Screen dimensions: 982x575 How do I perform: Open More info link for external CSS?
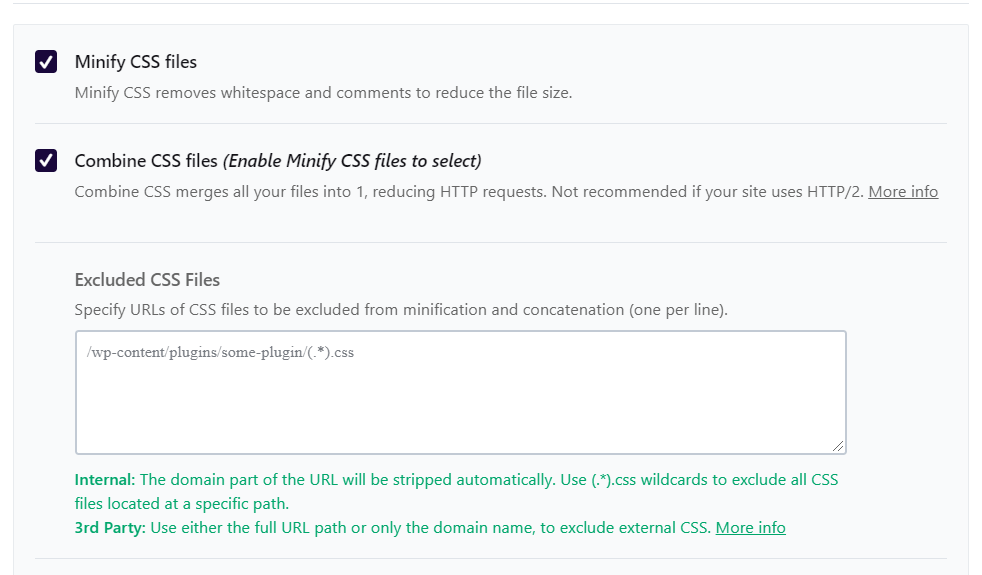[750, 527]
